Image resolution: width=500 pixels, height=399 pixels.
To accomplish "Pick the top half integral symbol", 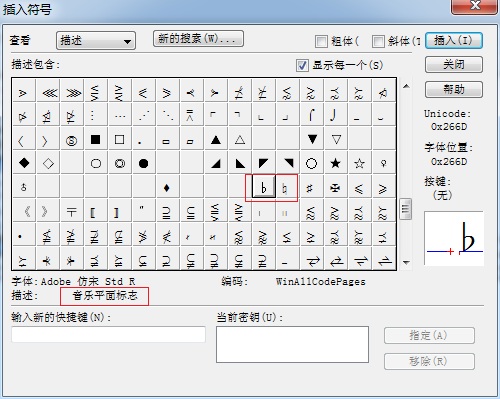I will [312, 115].
